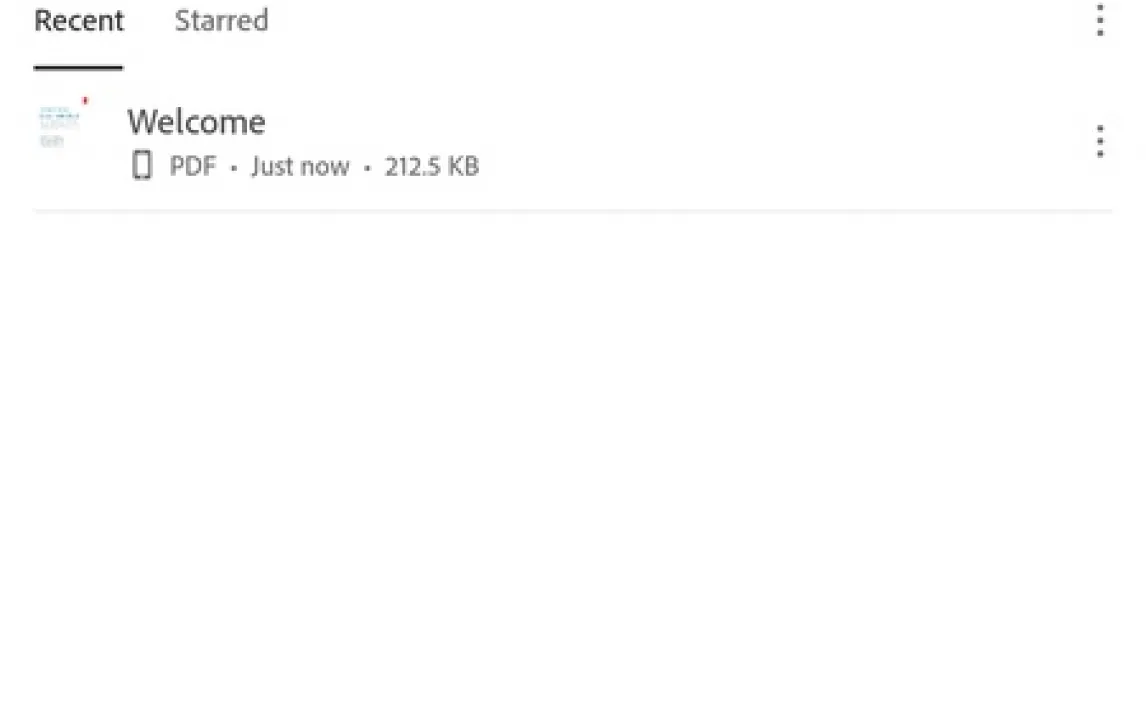
Task: Switch to the Starred tab
Action: (221, 20)
